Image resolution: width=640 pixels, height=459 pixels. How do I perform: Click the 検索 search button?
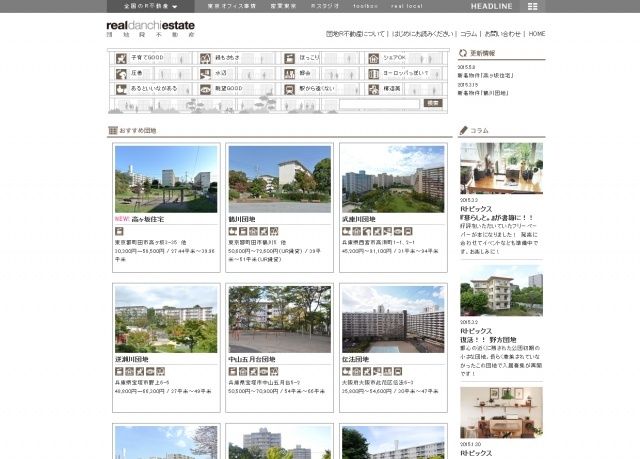432,103
